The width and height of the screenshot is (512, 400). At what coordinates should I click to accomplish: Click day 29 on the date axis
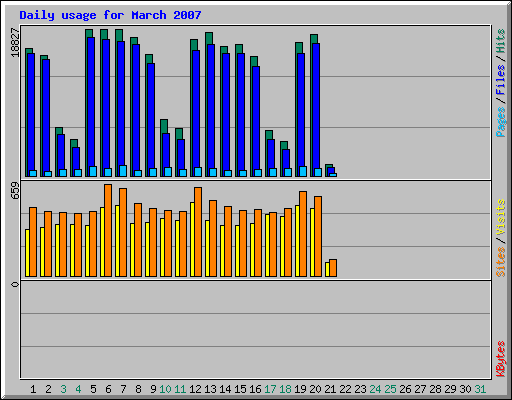pos(450,389)
